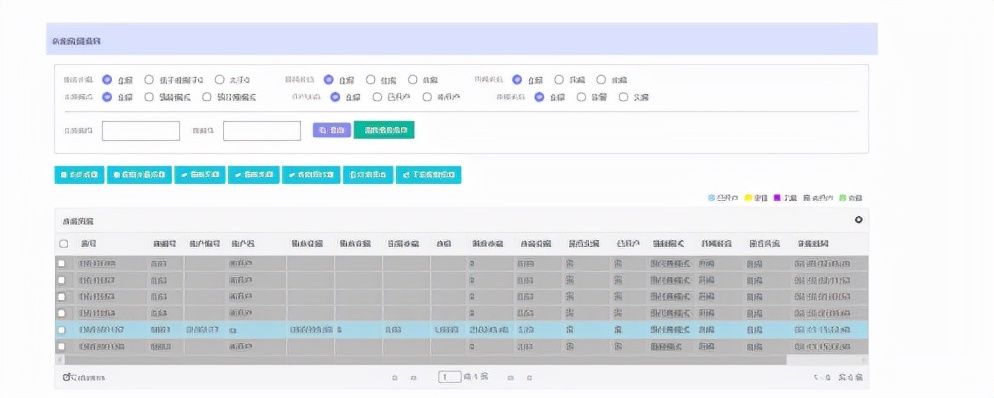Click the yellow legend swatch above the table

748,198
